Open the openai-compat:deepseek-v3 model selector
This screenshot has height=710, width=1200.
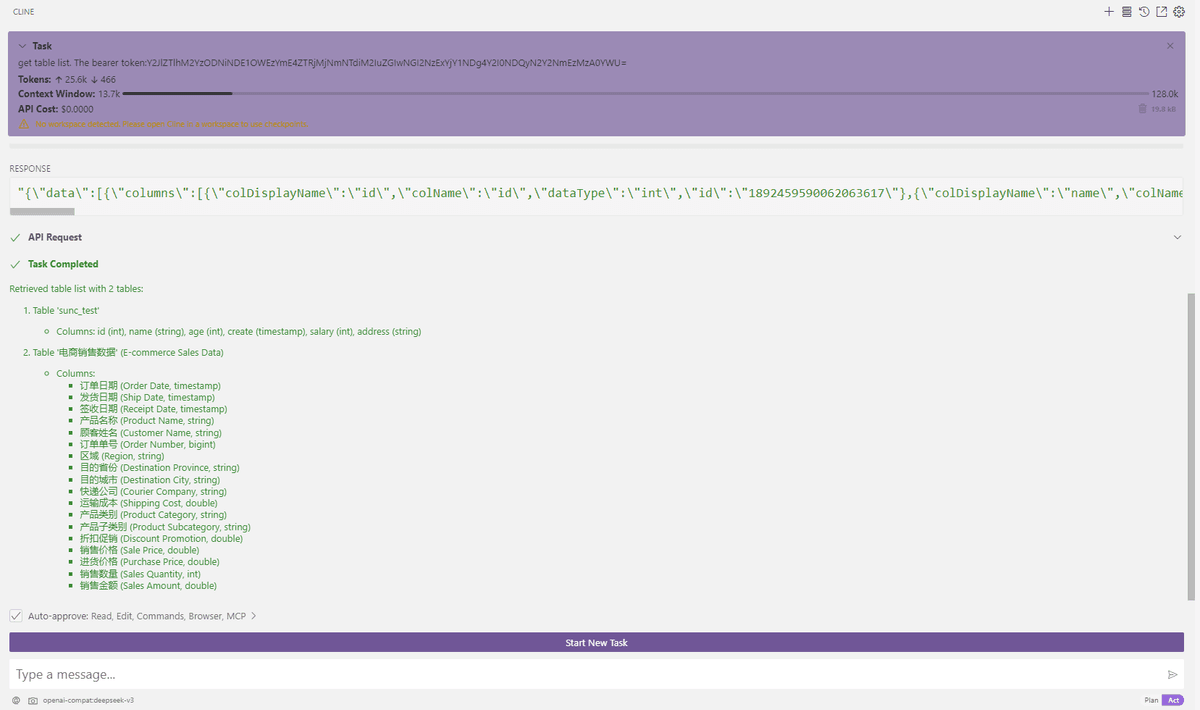click(88, 700)
